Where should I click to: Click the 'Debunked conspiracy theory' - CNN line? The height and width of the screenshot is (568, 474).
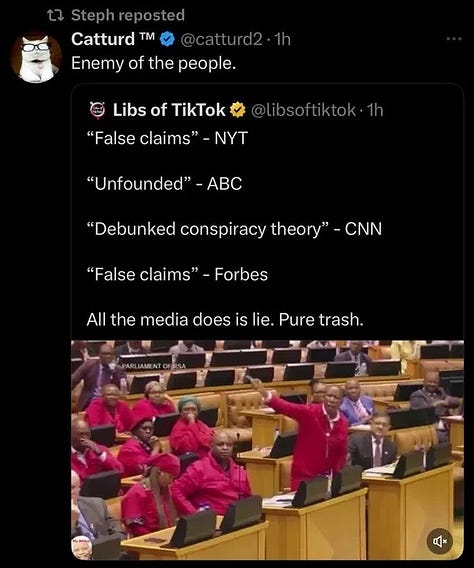point(234,229)
